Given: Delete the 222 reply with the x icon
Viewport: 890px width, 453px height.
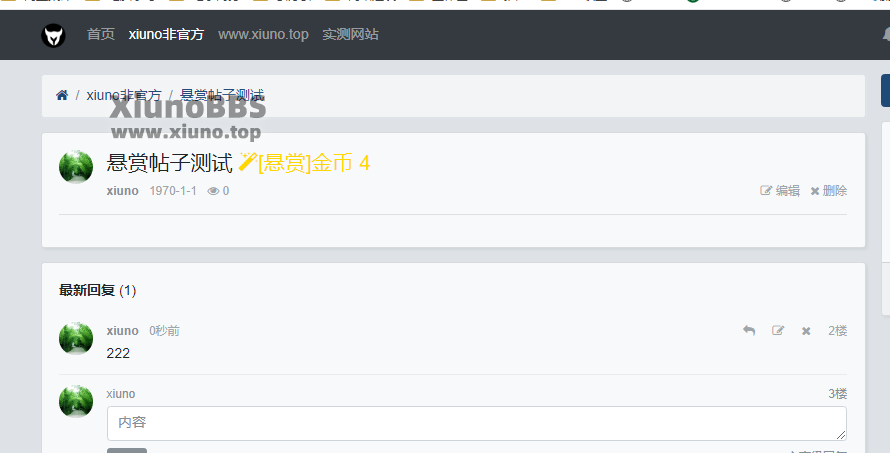Looking at the screenshot, I should (806, 331).
